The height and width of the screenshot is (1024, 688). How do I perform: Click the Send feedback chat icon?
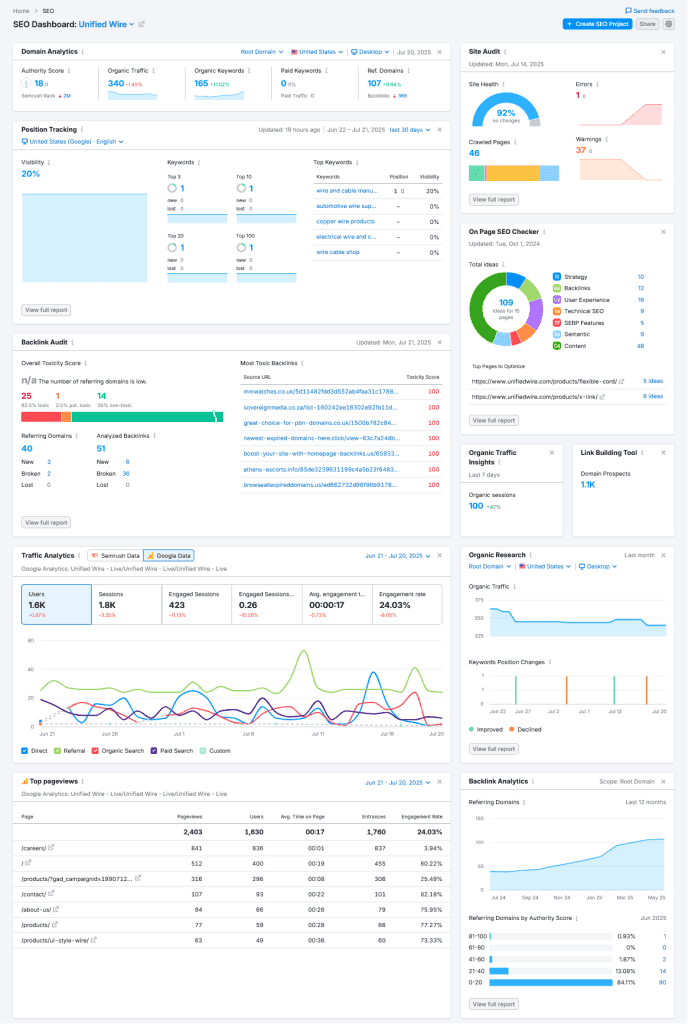point(628,9)
